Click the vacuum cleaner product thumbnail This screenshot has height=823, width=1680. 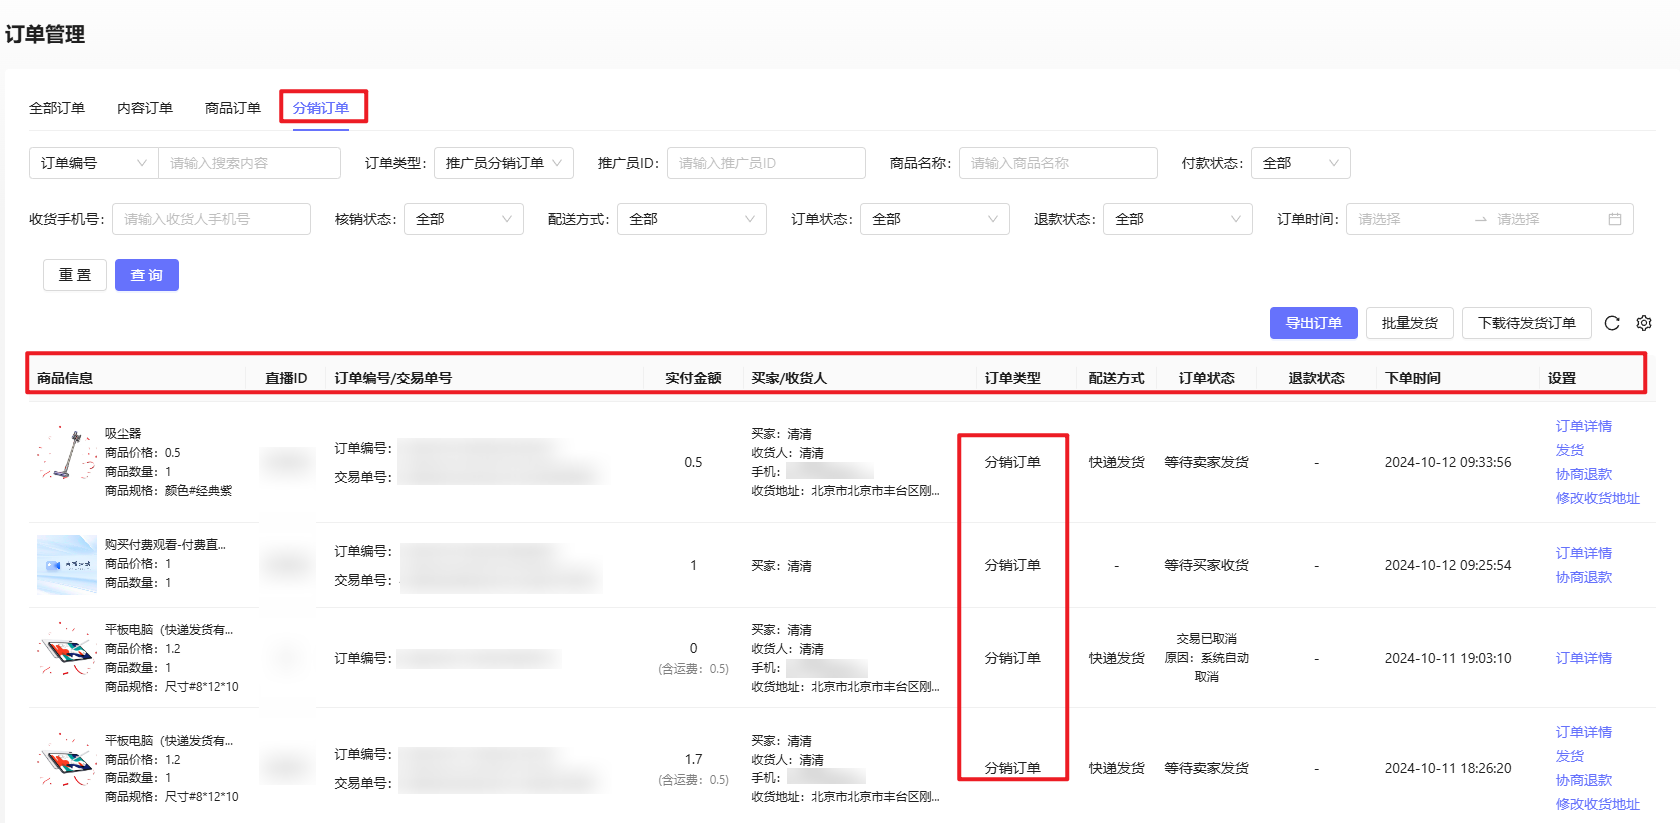(x=66, y=454)
